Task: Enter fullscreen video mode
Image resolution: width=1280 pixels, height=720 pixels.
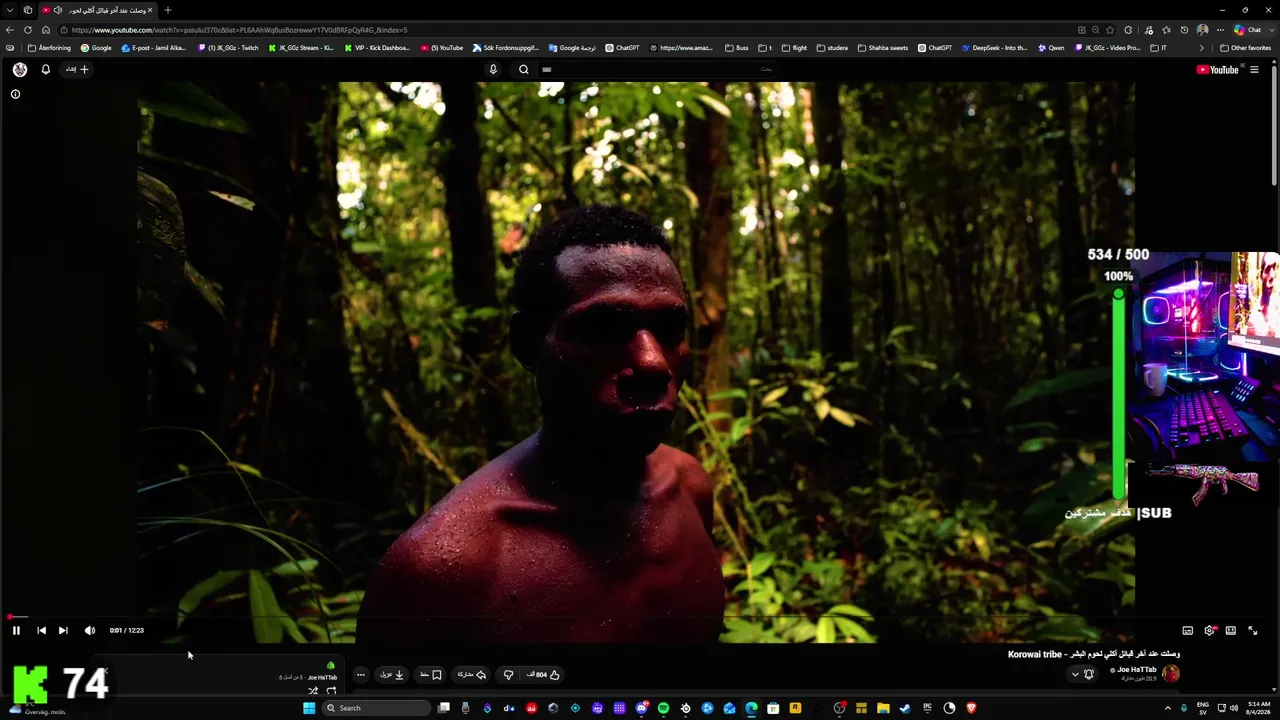Action: 1253,630
